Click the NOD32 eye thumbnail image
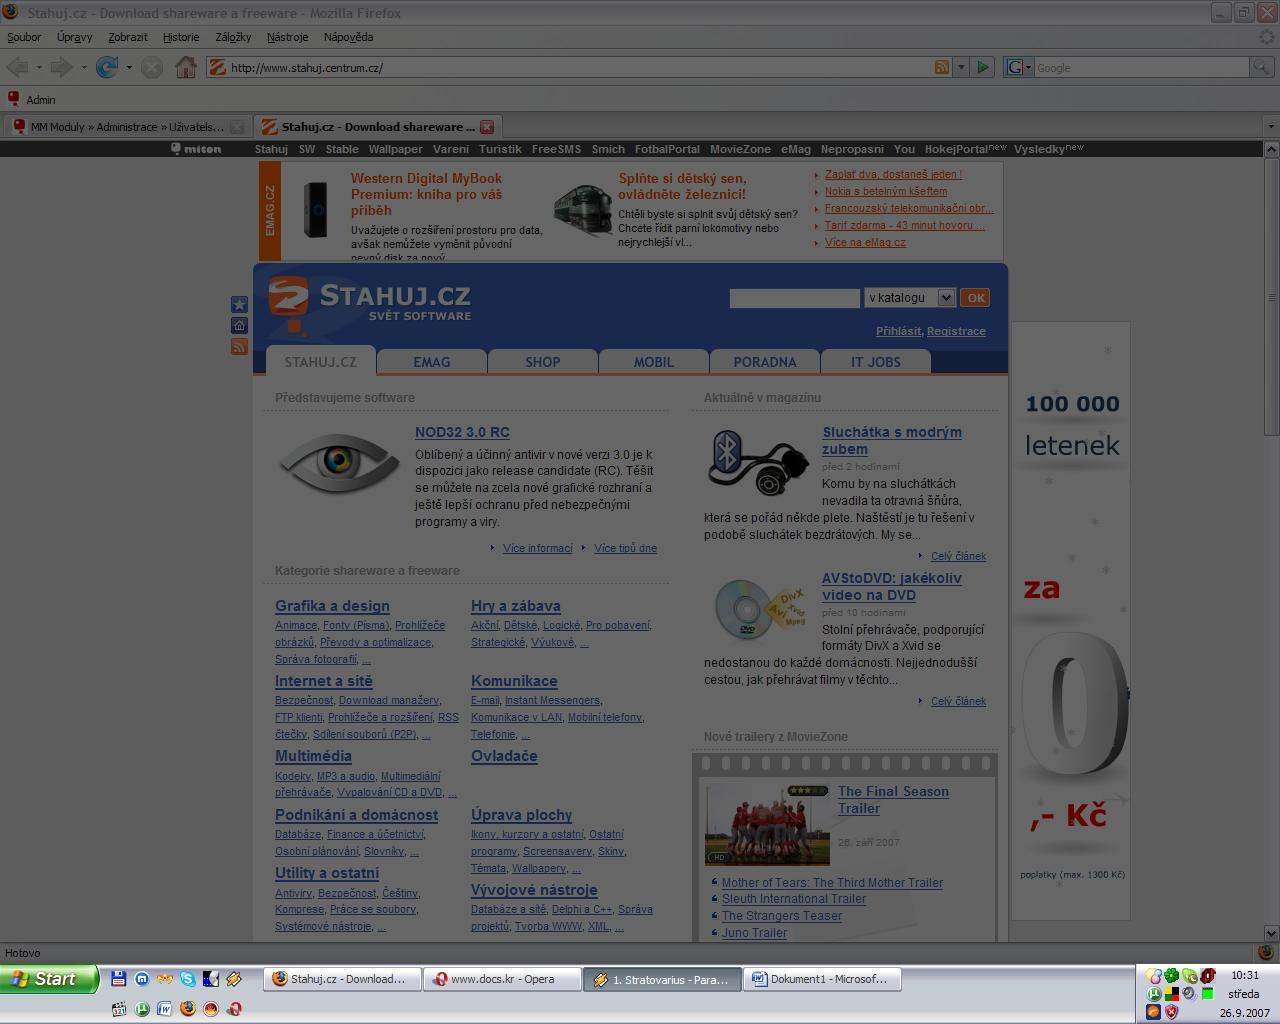The height and width of the screenshot is (1024, 1280). [x=338, y=462]
